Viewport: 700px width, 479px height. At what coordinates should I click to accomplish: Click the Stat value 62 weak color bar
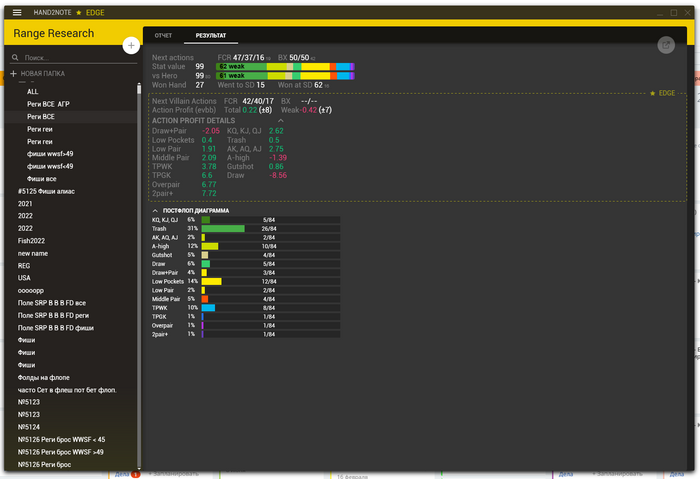pos(285,67)
